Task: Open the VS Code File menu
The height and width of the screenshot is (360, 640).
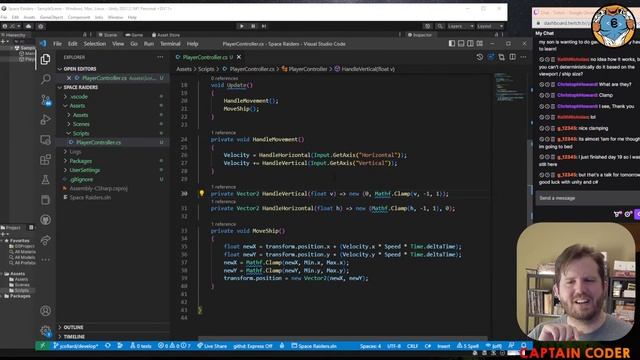Action: [x=58, y=44]
